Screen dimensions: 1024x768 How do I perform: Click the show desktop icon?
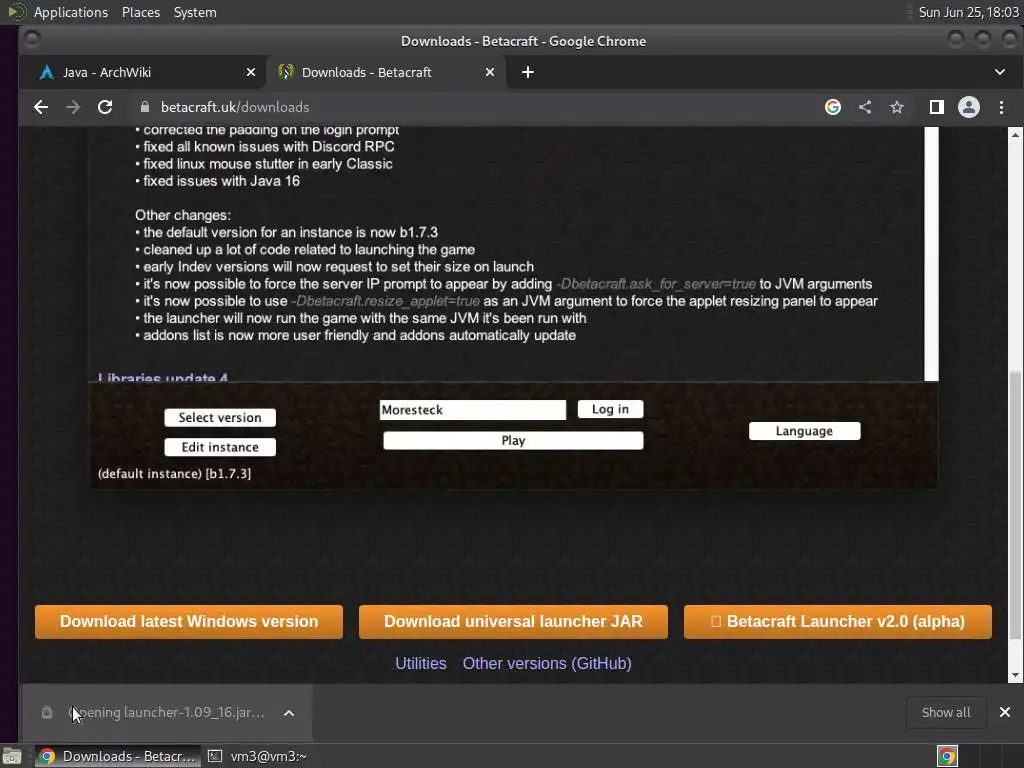click(x=12, y=756)
